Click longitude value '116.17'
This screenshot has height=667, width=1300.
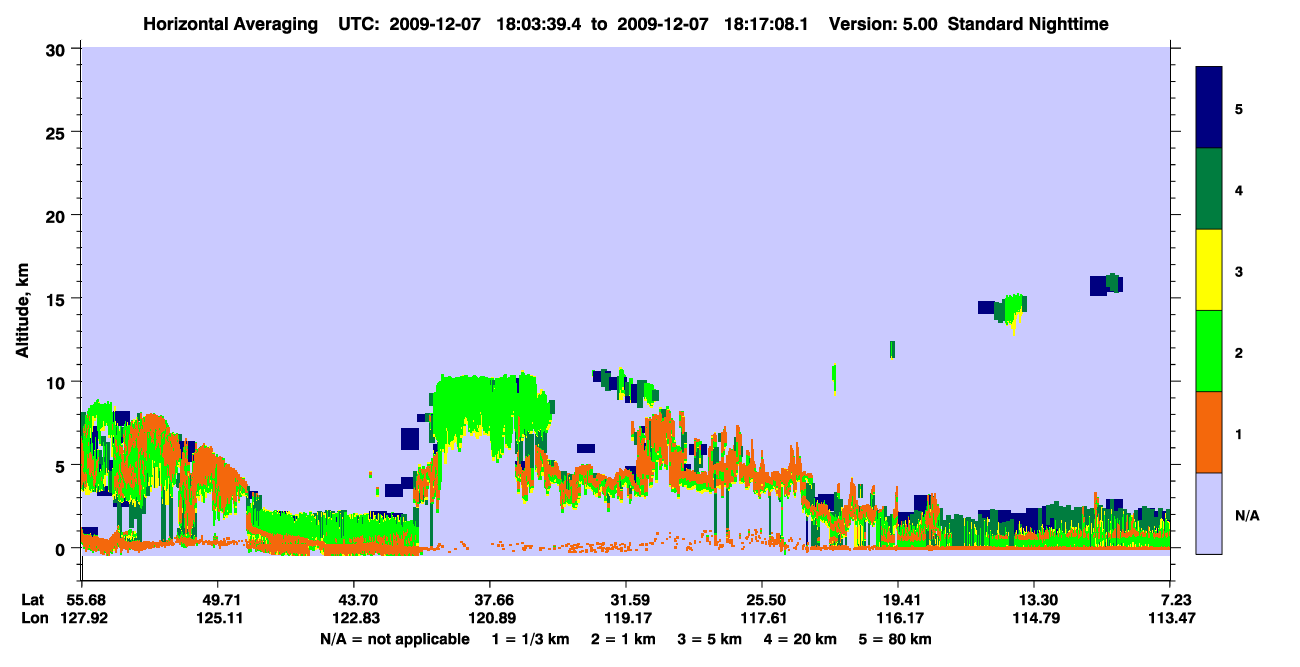click(x=898, y=618)
